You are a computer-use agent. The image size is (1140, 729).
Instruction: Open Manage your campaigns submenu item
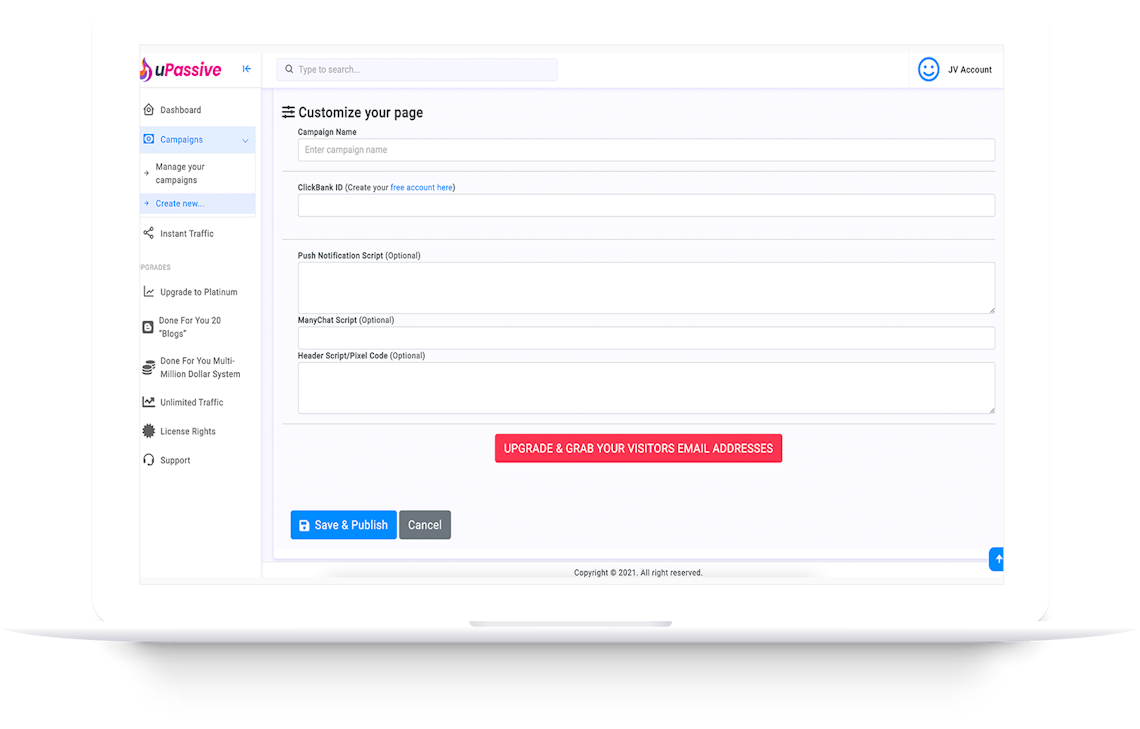point(180,174)
